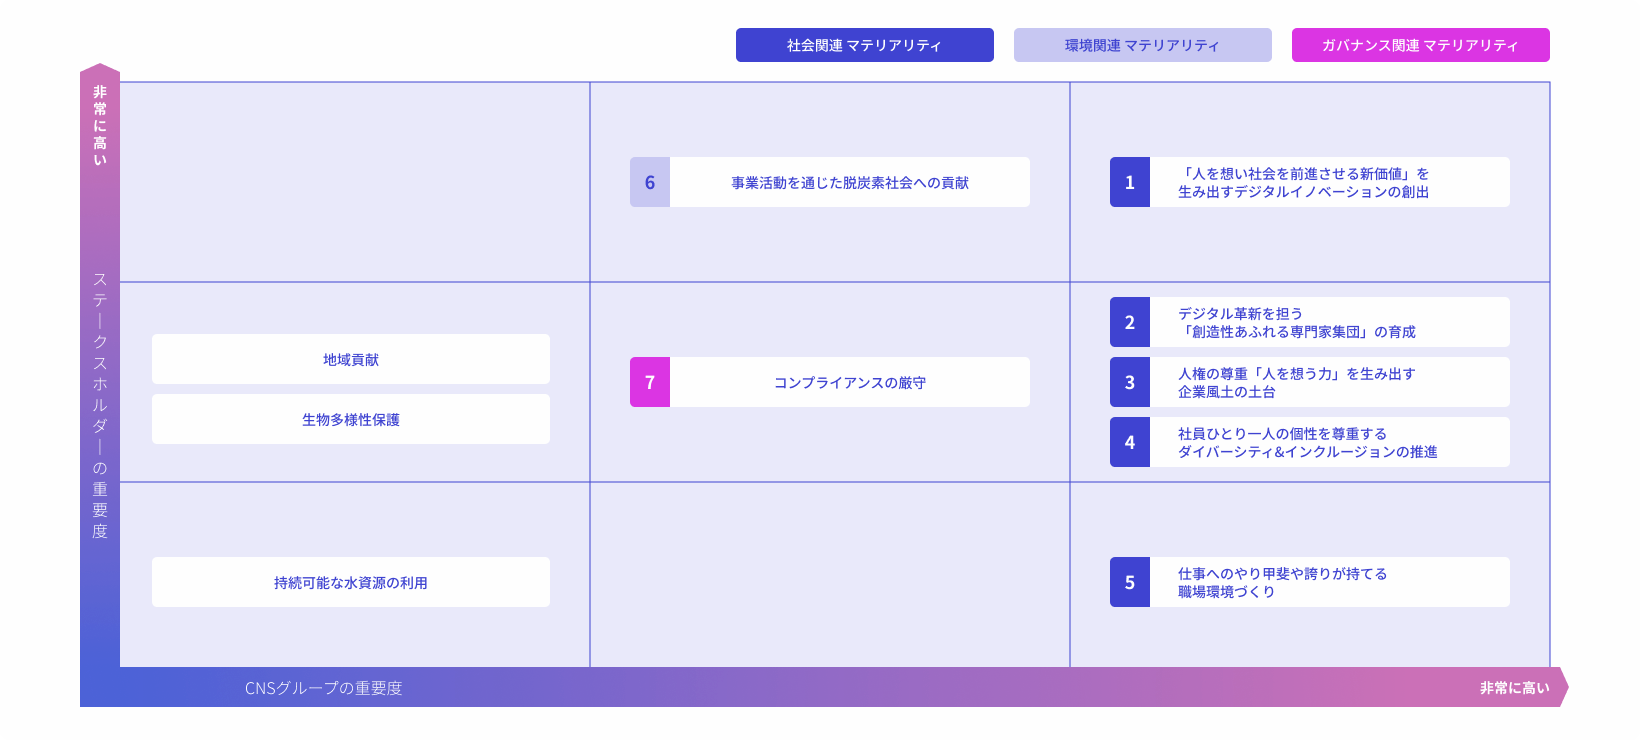Image resolution: width=1640 pixels, height=740 pixels.
Task: Click the number 4 badge icon
Action: click(1130, 442)
